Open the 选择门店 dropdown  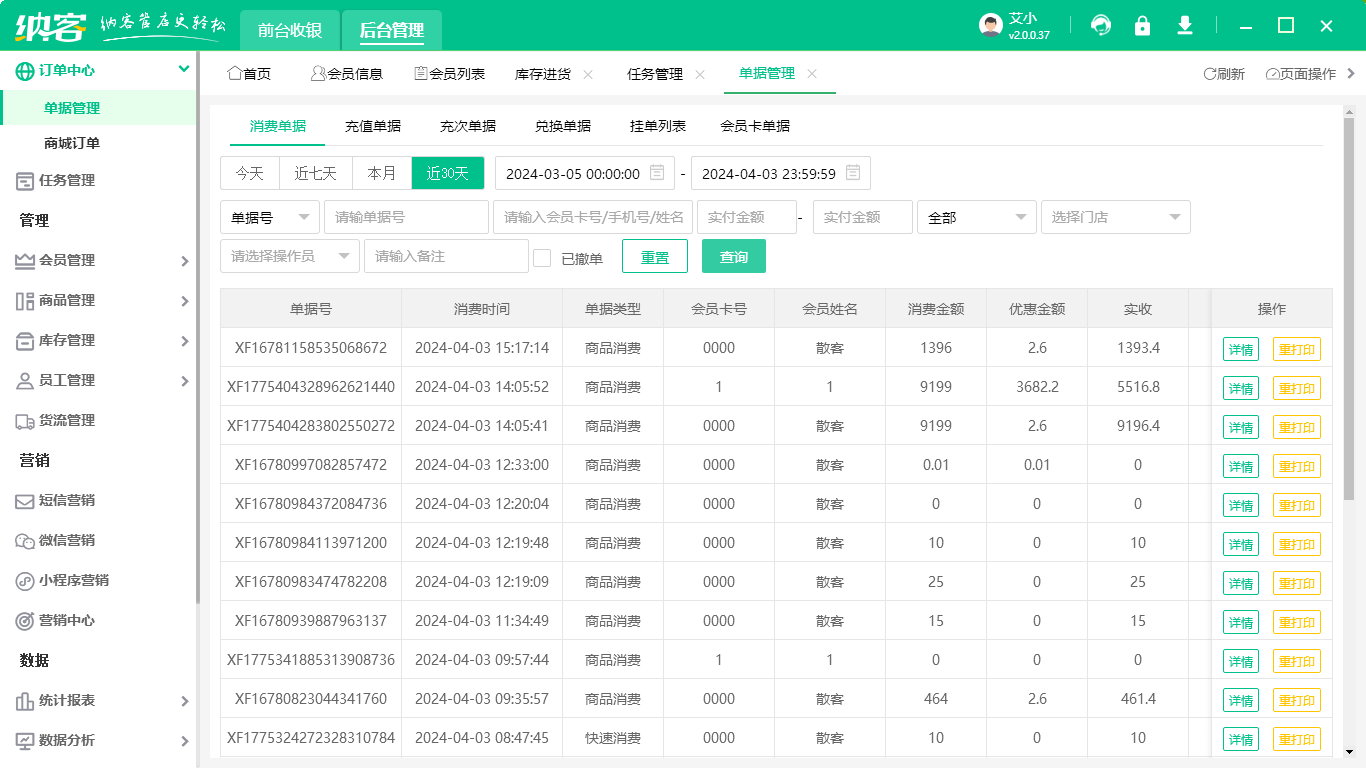1115,217
